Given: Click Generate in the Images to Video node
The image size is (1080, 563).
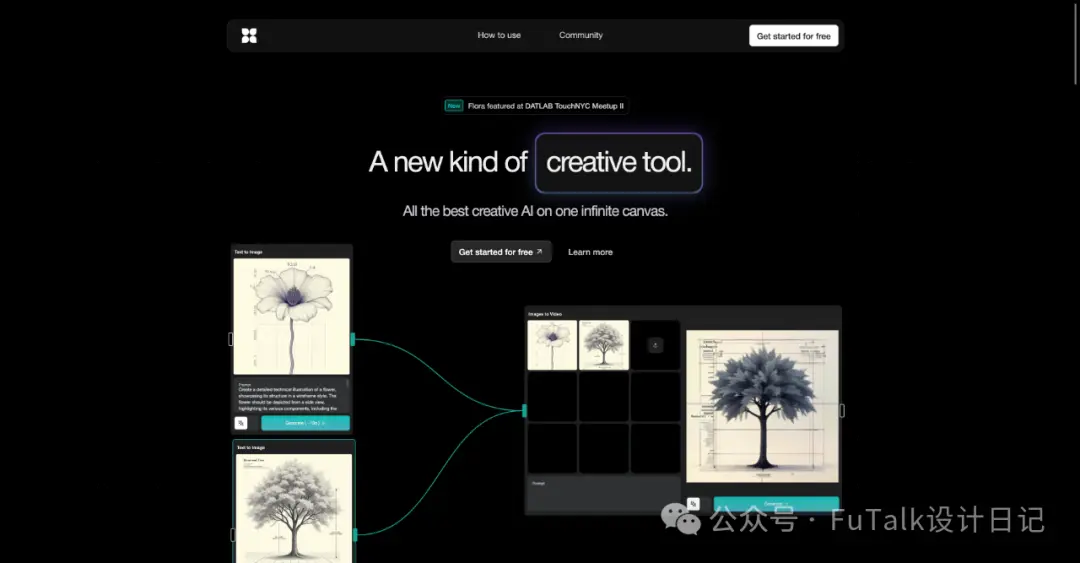Looking at the screenshot, I should pyautogui.click(x=776, y=504).
